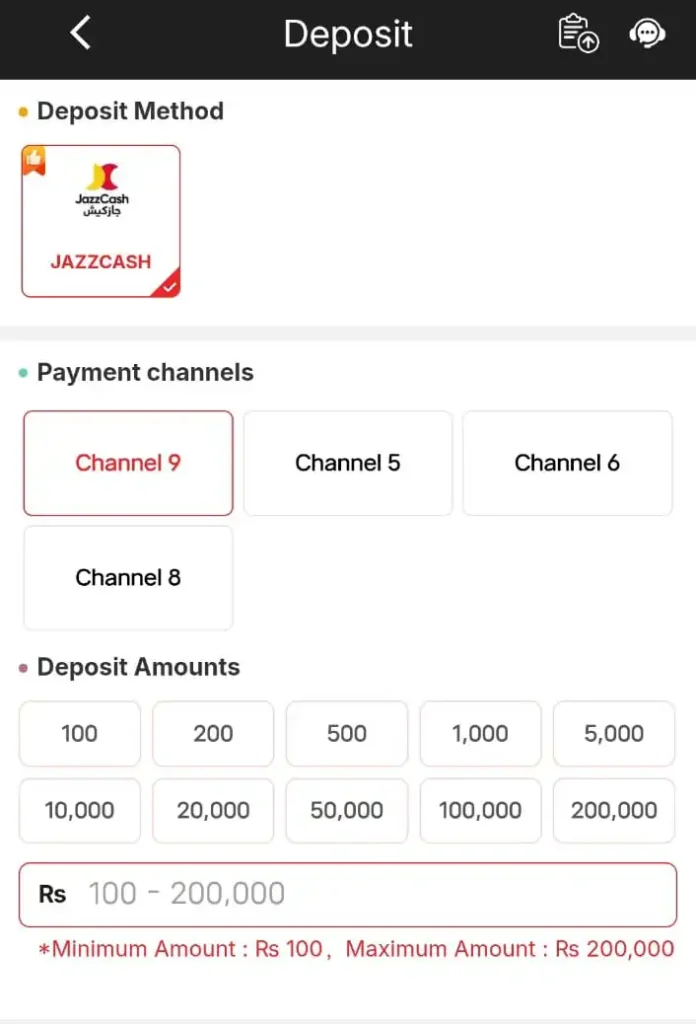Pick payment Channel 8

coord(128,578)
